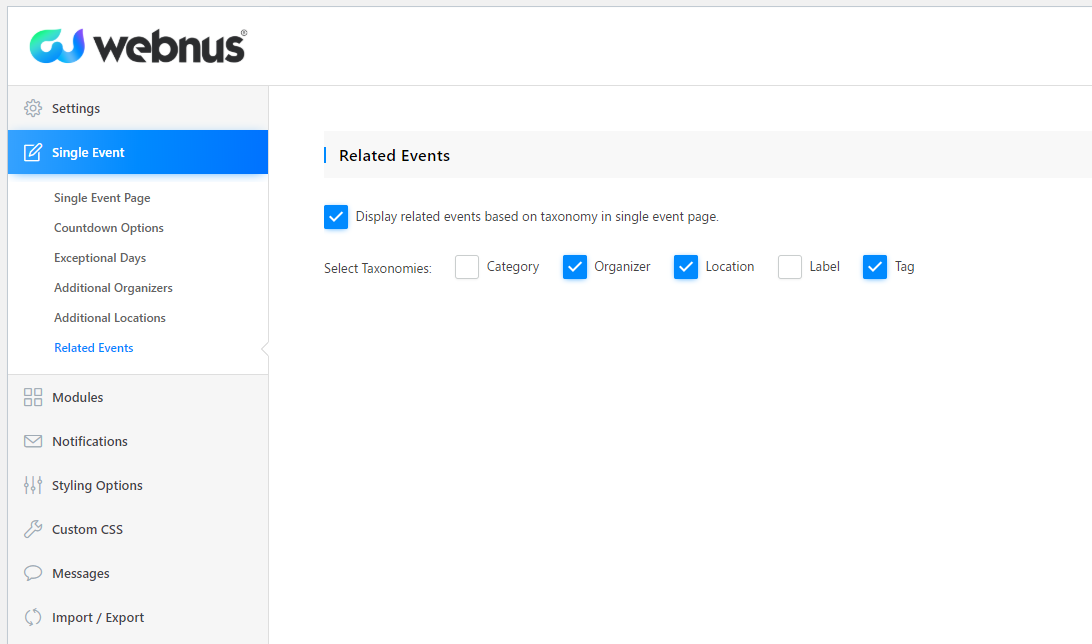Select the Single Event menu item
The width and height of the screenshot is (1092, 644).
coord(138,152)
